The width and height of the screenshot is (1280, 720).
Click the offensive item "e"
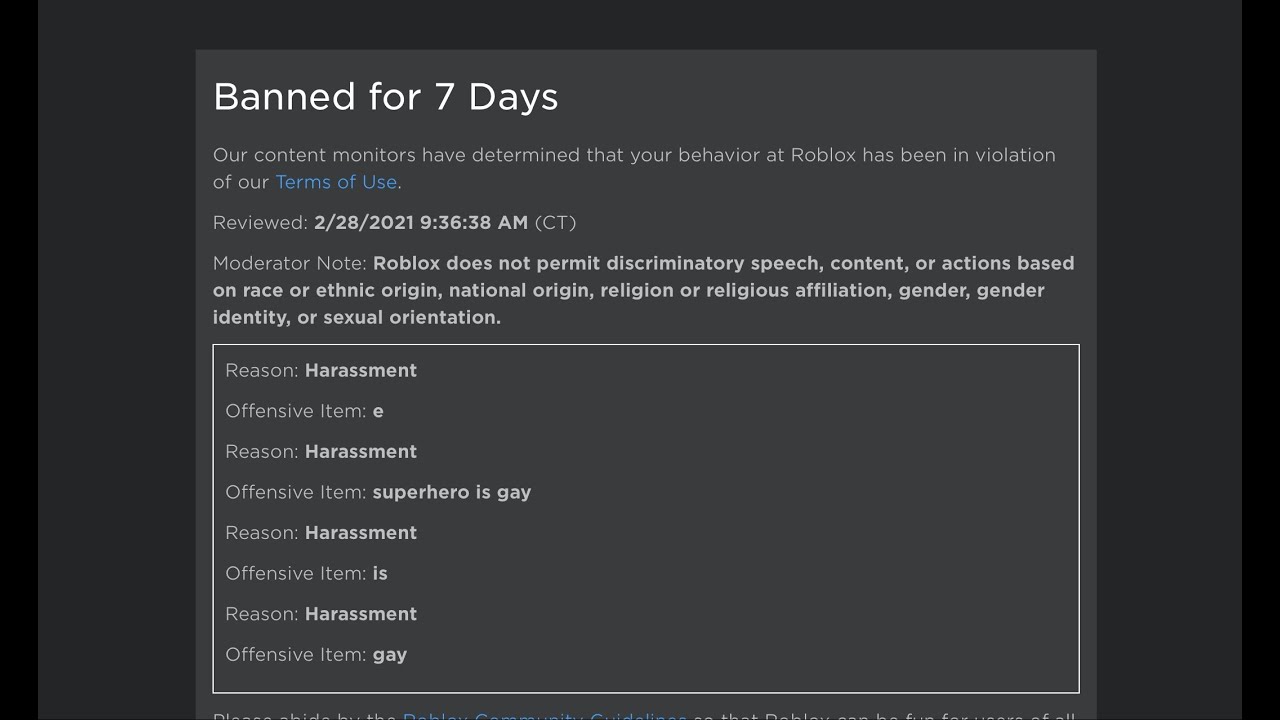pyautogui.click(x=378, y=411)
